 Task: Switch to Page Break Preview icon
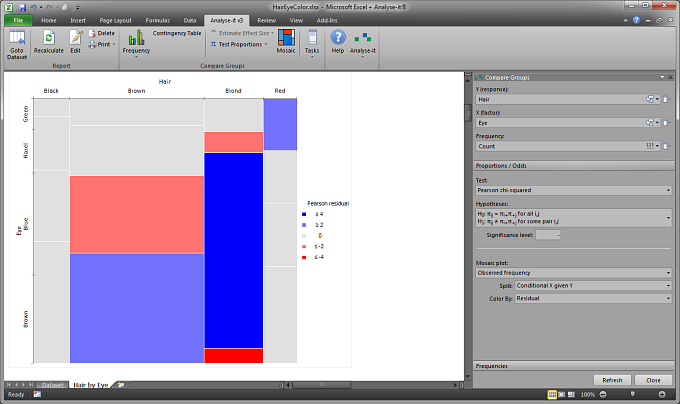[571, 394]
